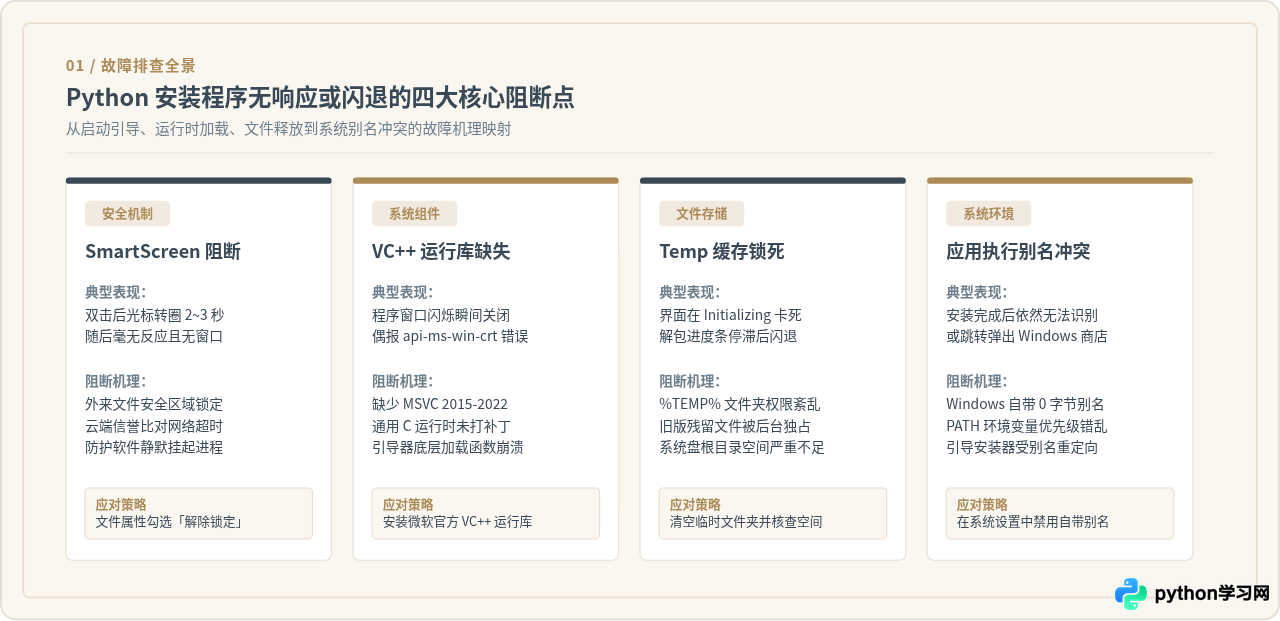Click '引导器底层加载函数崩溃' line

pyautogui.click(x=448, y=447)
